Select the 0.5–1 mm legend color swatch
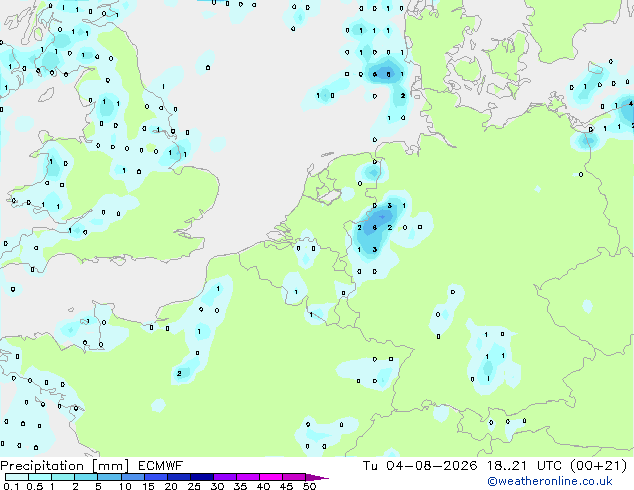 click(40, 477)
